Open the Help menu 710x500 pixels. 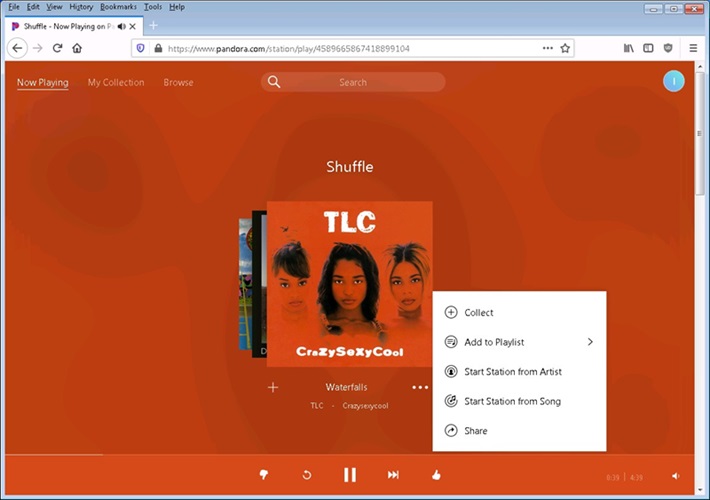tap(177, 7)
